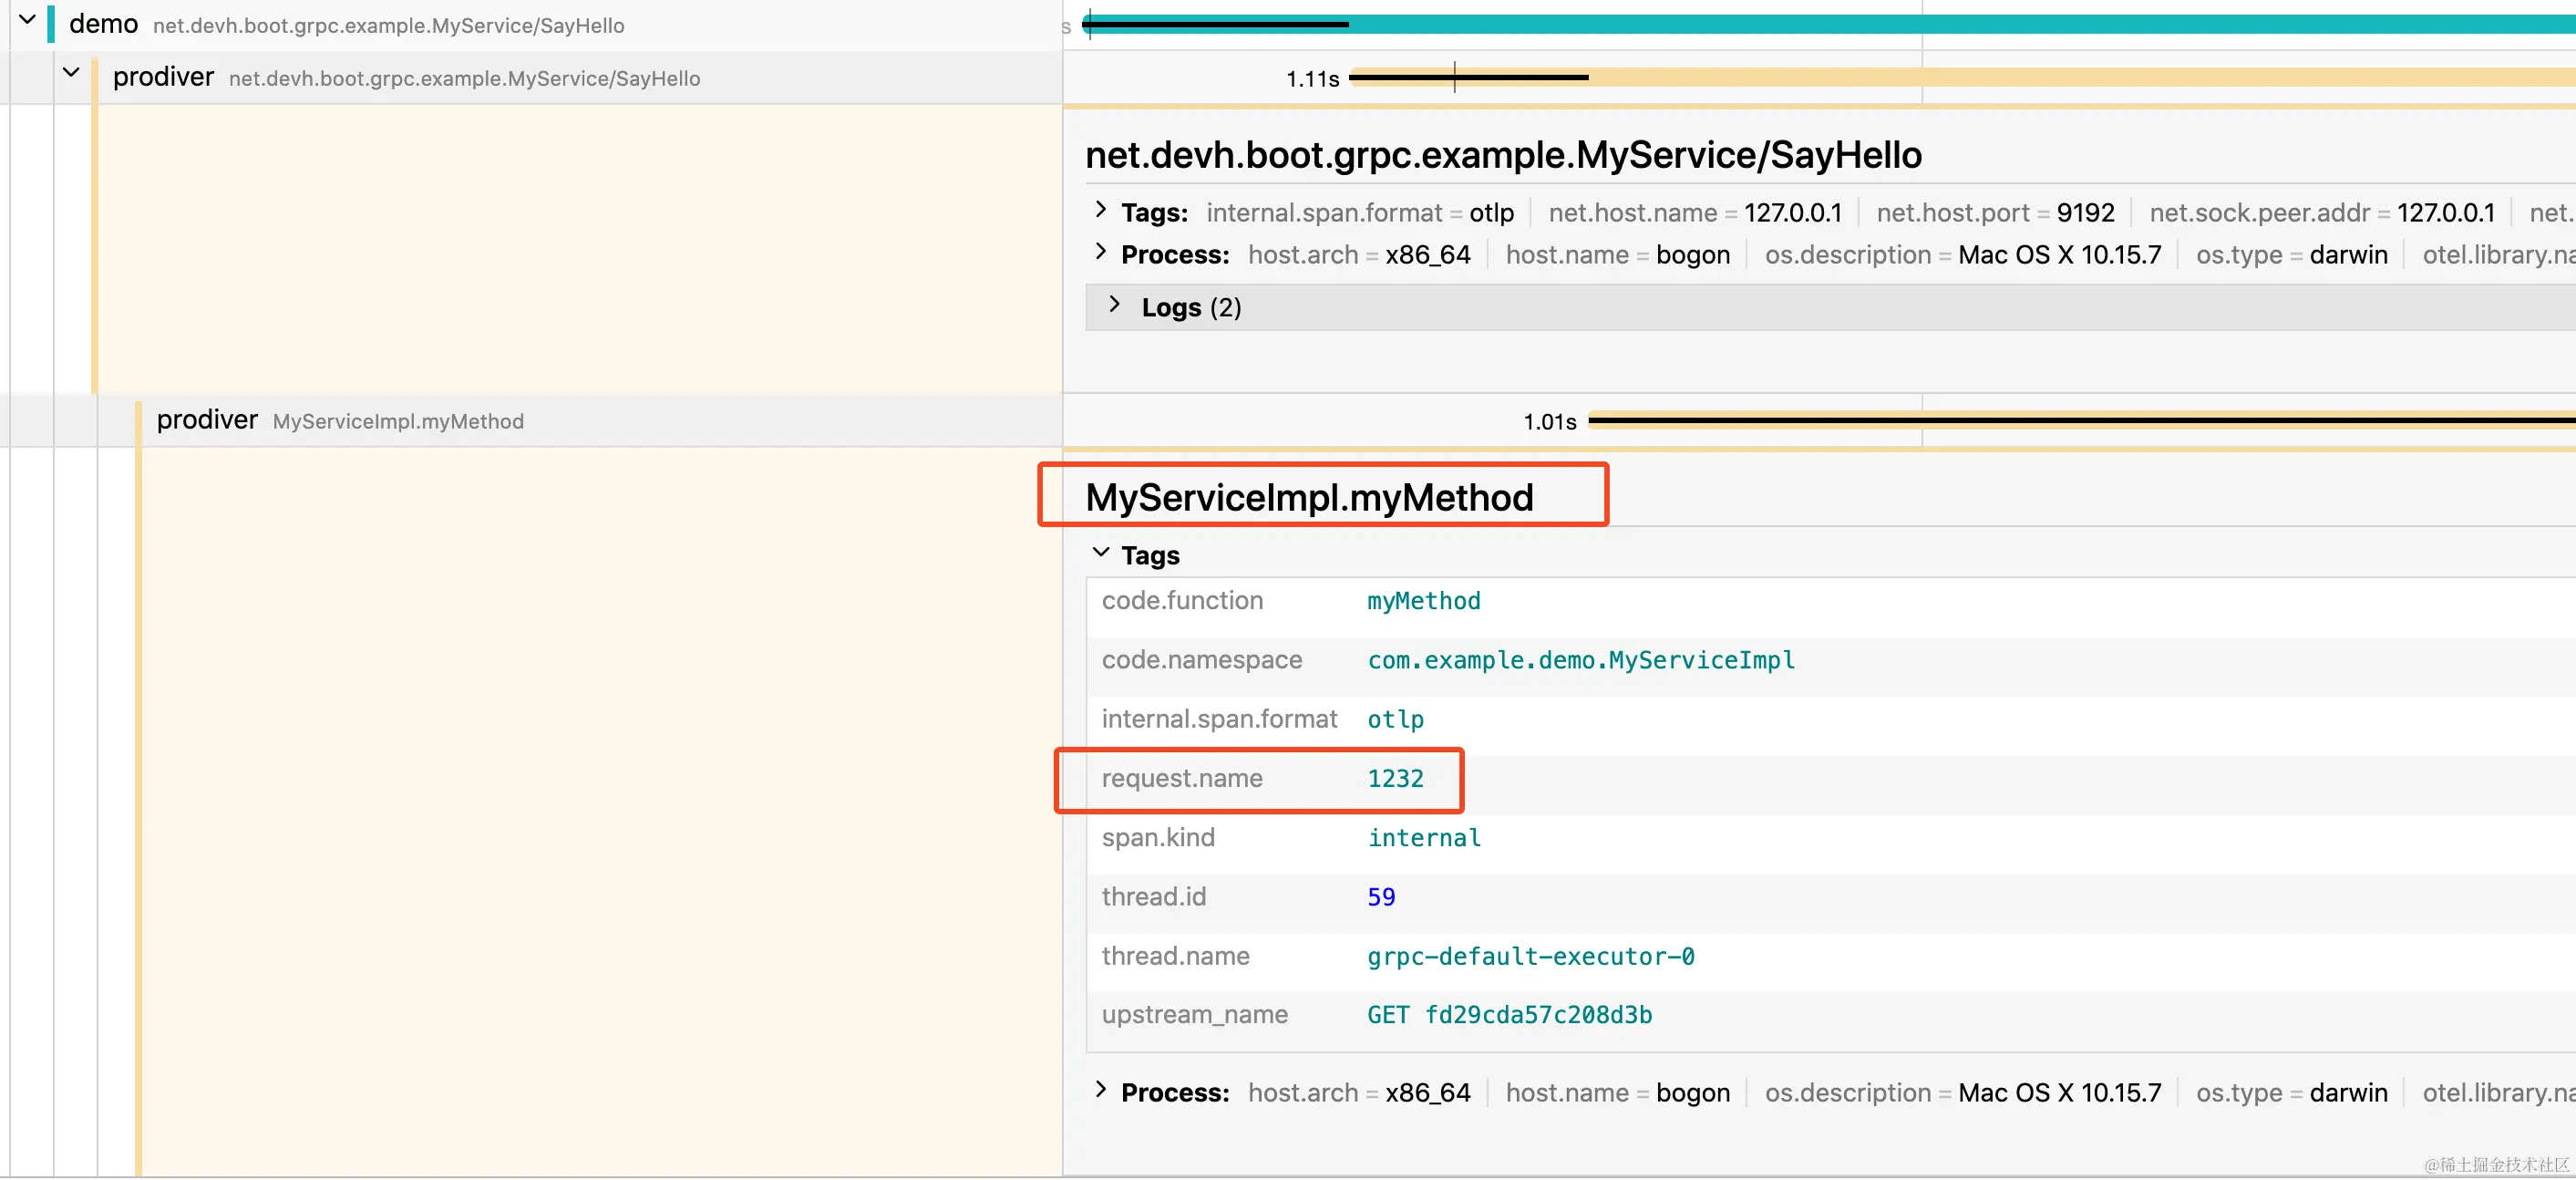2576x1180 pixels.
Task: Collapse the prodiver SayHello span chevron
Action: click(x=71, y=73)
